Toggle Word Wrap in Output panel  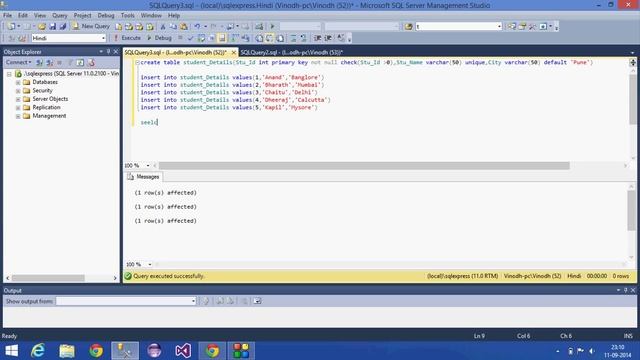coord(257,301)
